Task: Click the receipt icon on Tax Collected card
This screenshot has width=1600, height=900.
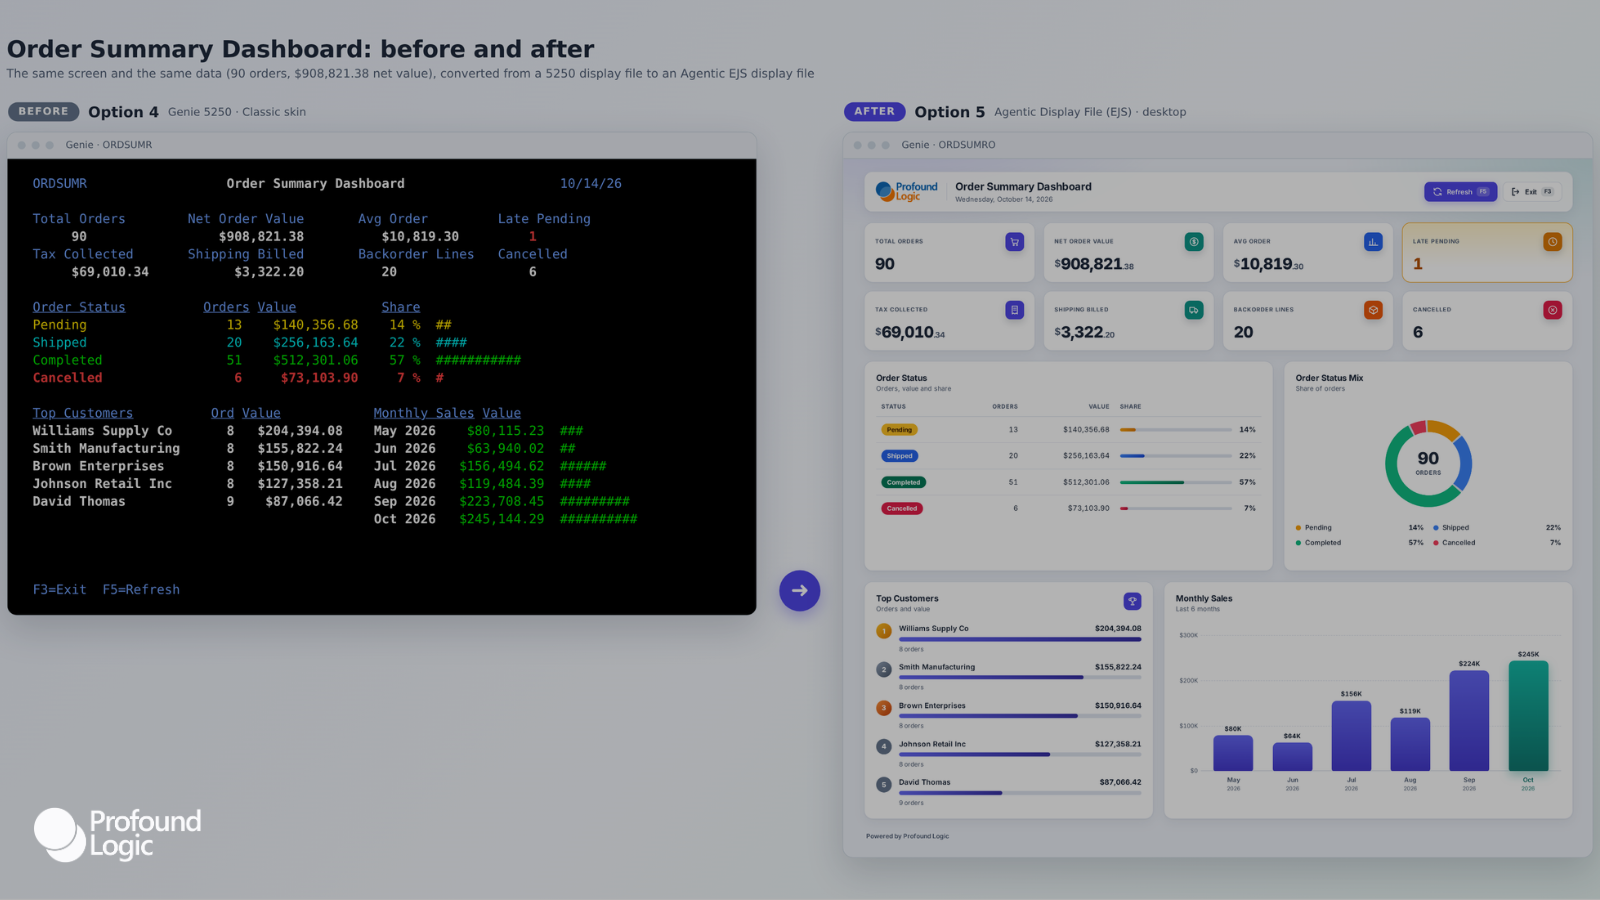Action: (x=1014, y=310)
